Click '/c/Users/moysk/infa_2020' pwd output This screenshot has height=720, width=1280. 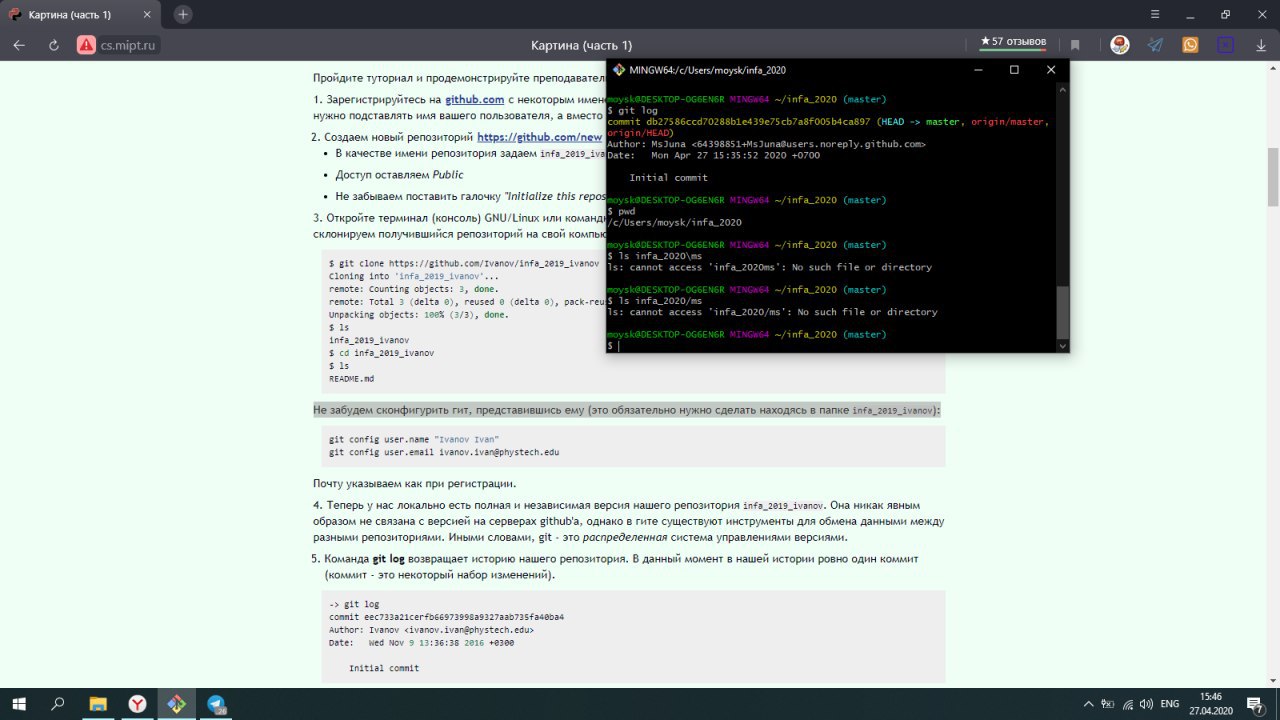click(674, 222)
